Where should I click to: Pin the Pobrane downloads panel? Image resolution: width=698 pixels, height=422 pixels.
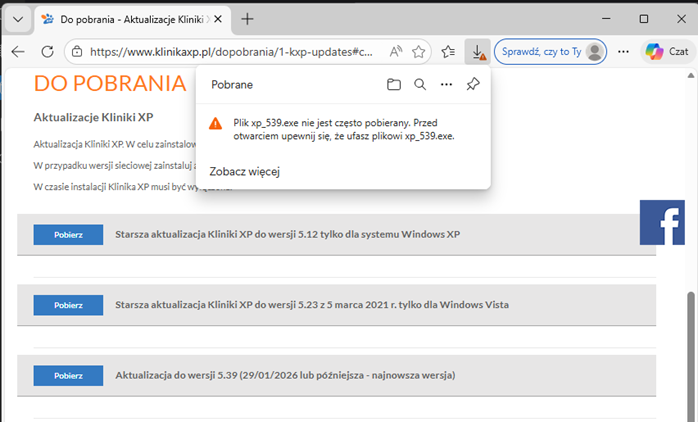click(473, 85)
